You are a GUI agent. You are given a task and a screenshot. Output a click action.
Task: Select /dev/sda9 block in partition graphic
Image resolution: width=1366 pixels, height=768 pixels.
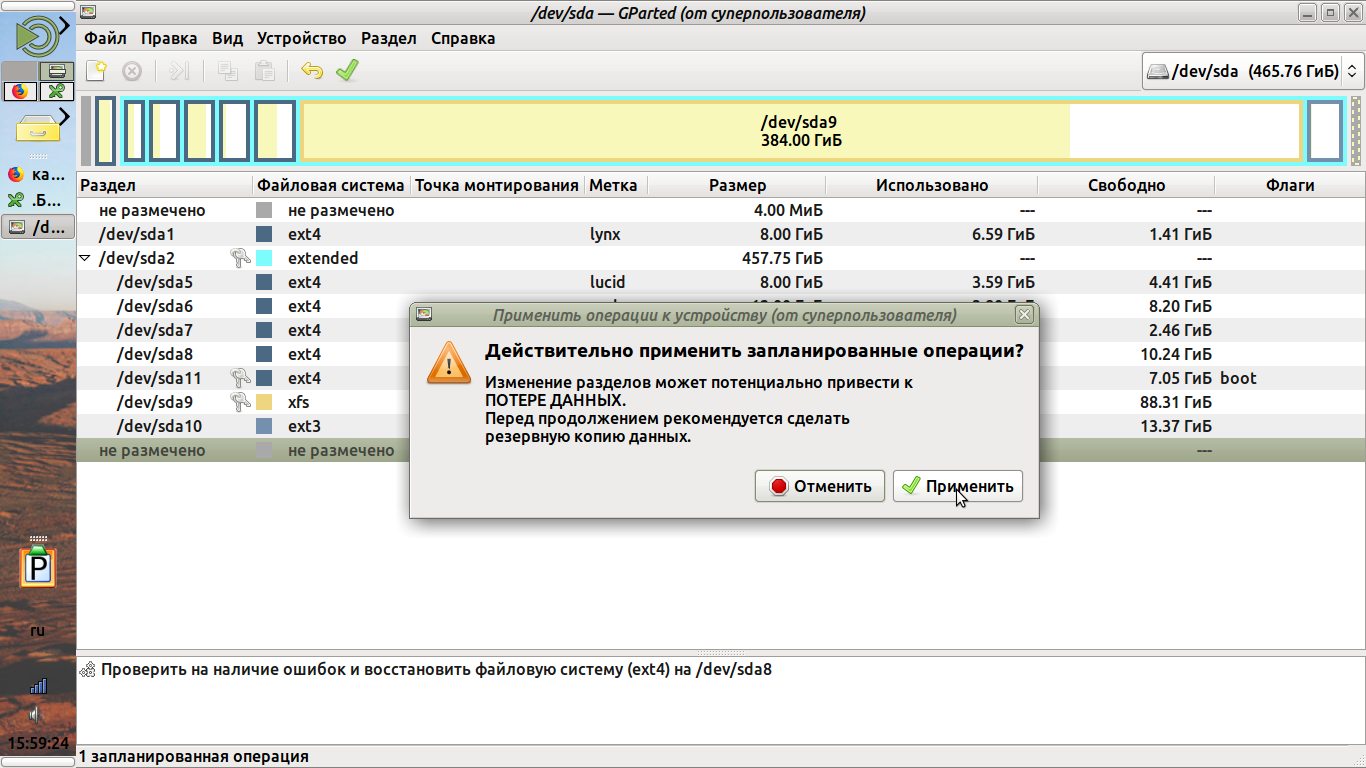point(801,131)
